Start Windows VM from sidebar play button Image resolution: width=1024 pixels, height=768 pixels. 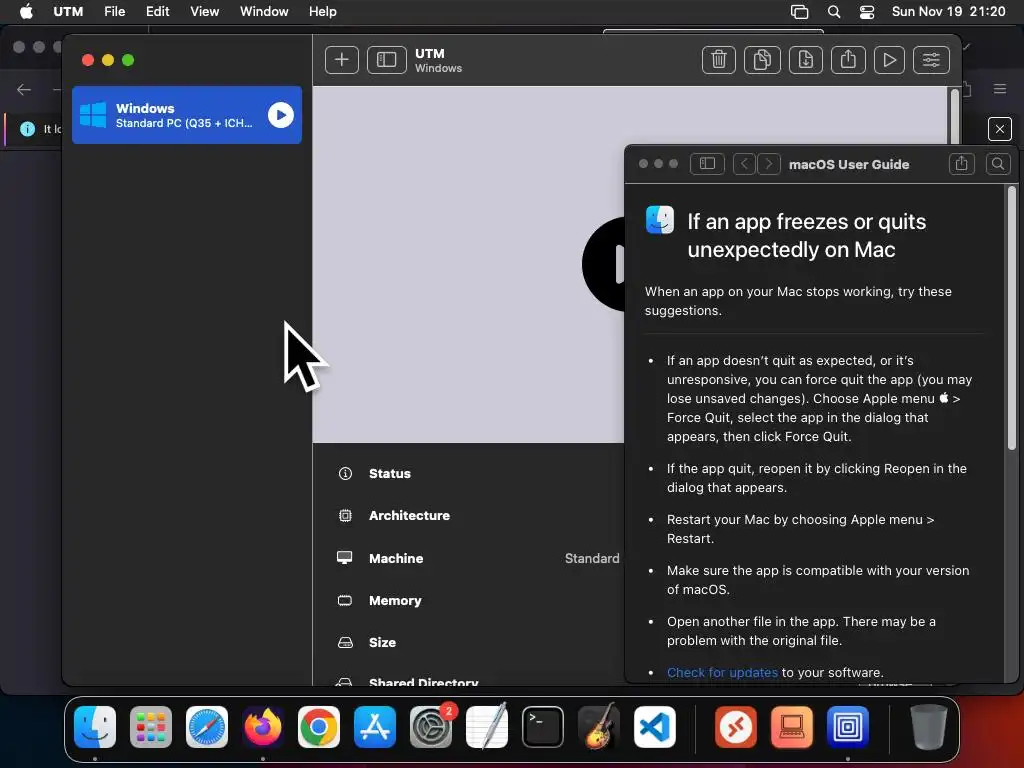(281, 115)
